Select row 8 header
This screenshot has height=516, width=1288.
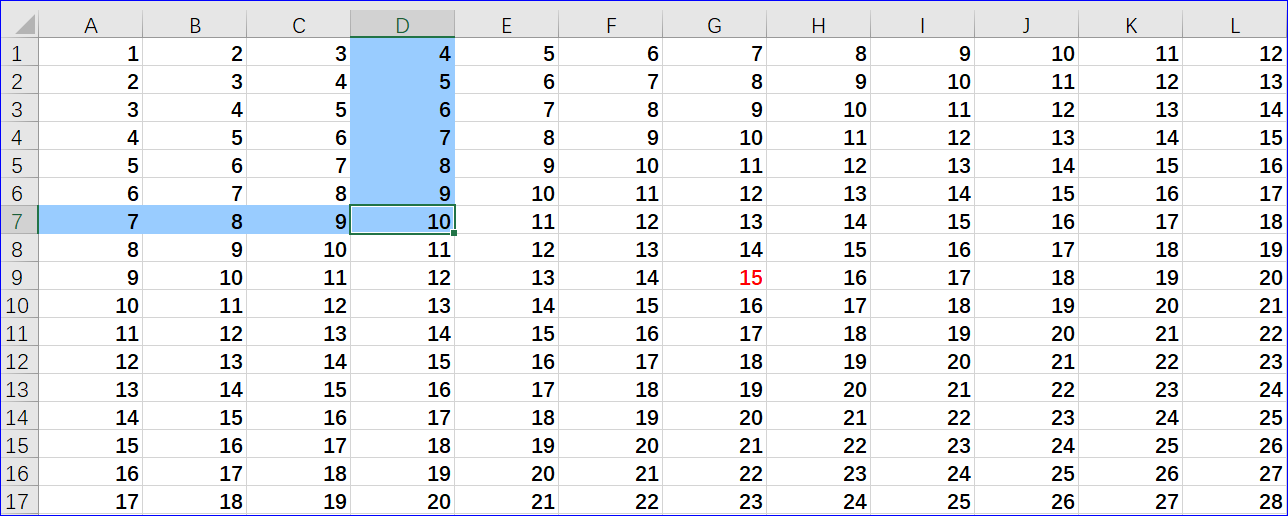pos(20,249)
